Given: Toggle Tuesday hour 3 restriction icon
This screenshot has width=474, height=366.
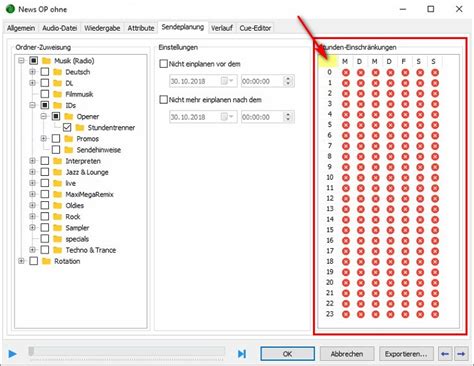Looking at the screenshot, I should point(361,104).
